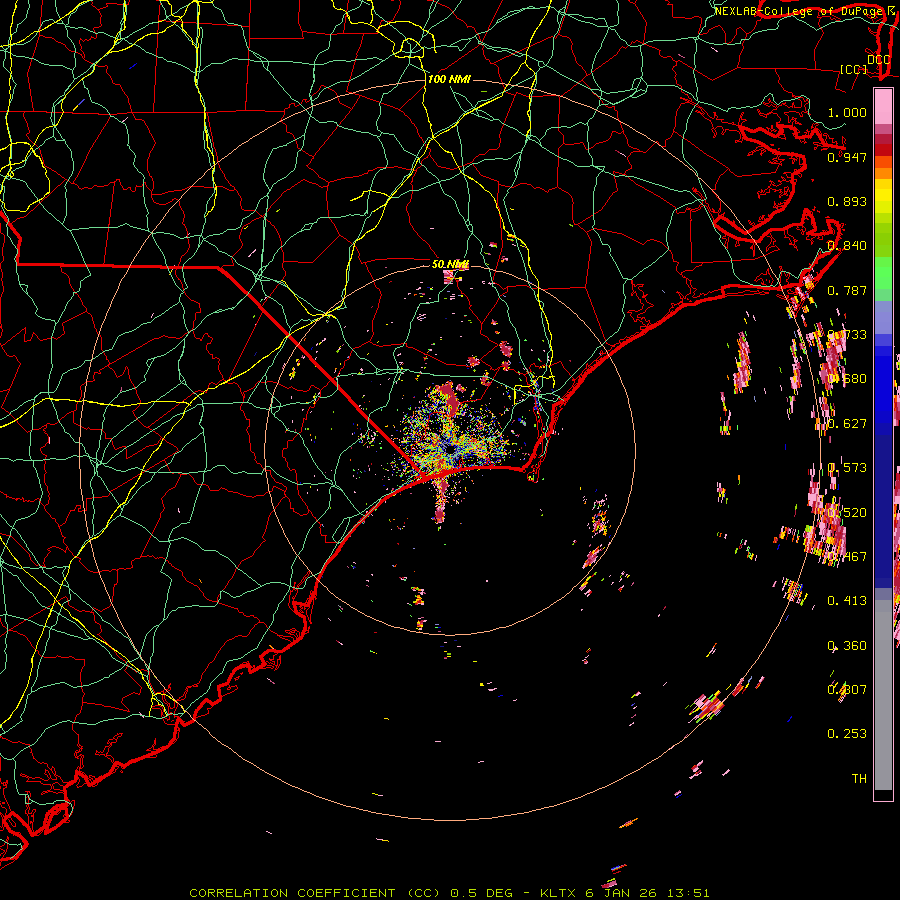This screenshot has height=900, width=900.
Task: Click the 1.000 legend value
Action: pos(847,112)
